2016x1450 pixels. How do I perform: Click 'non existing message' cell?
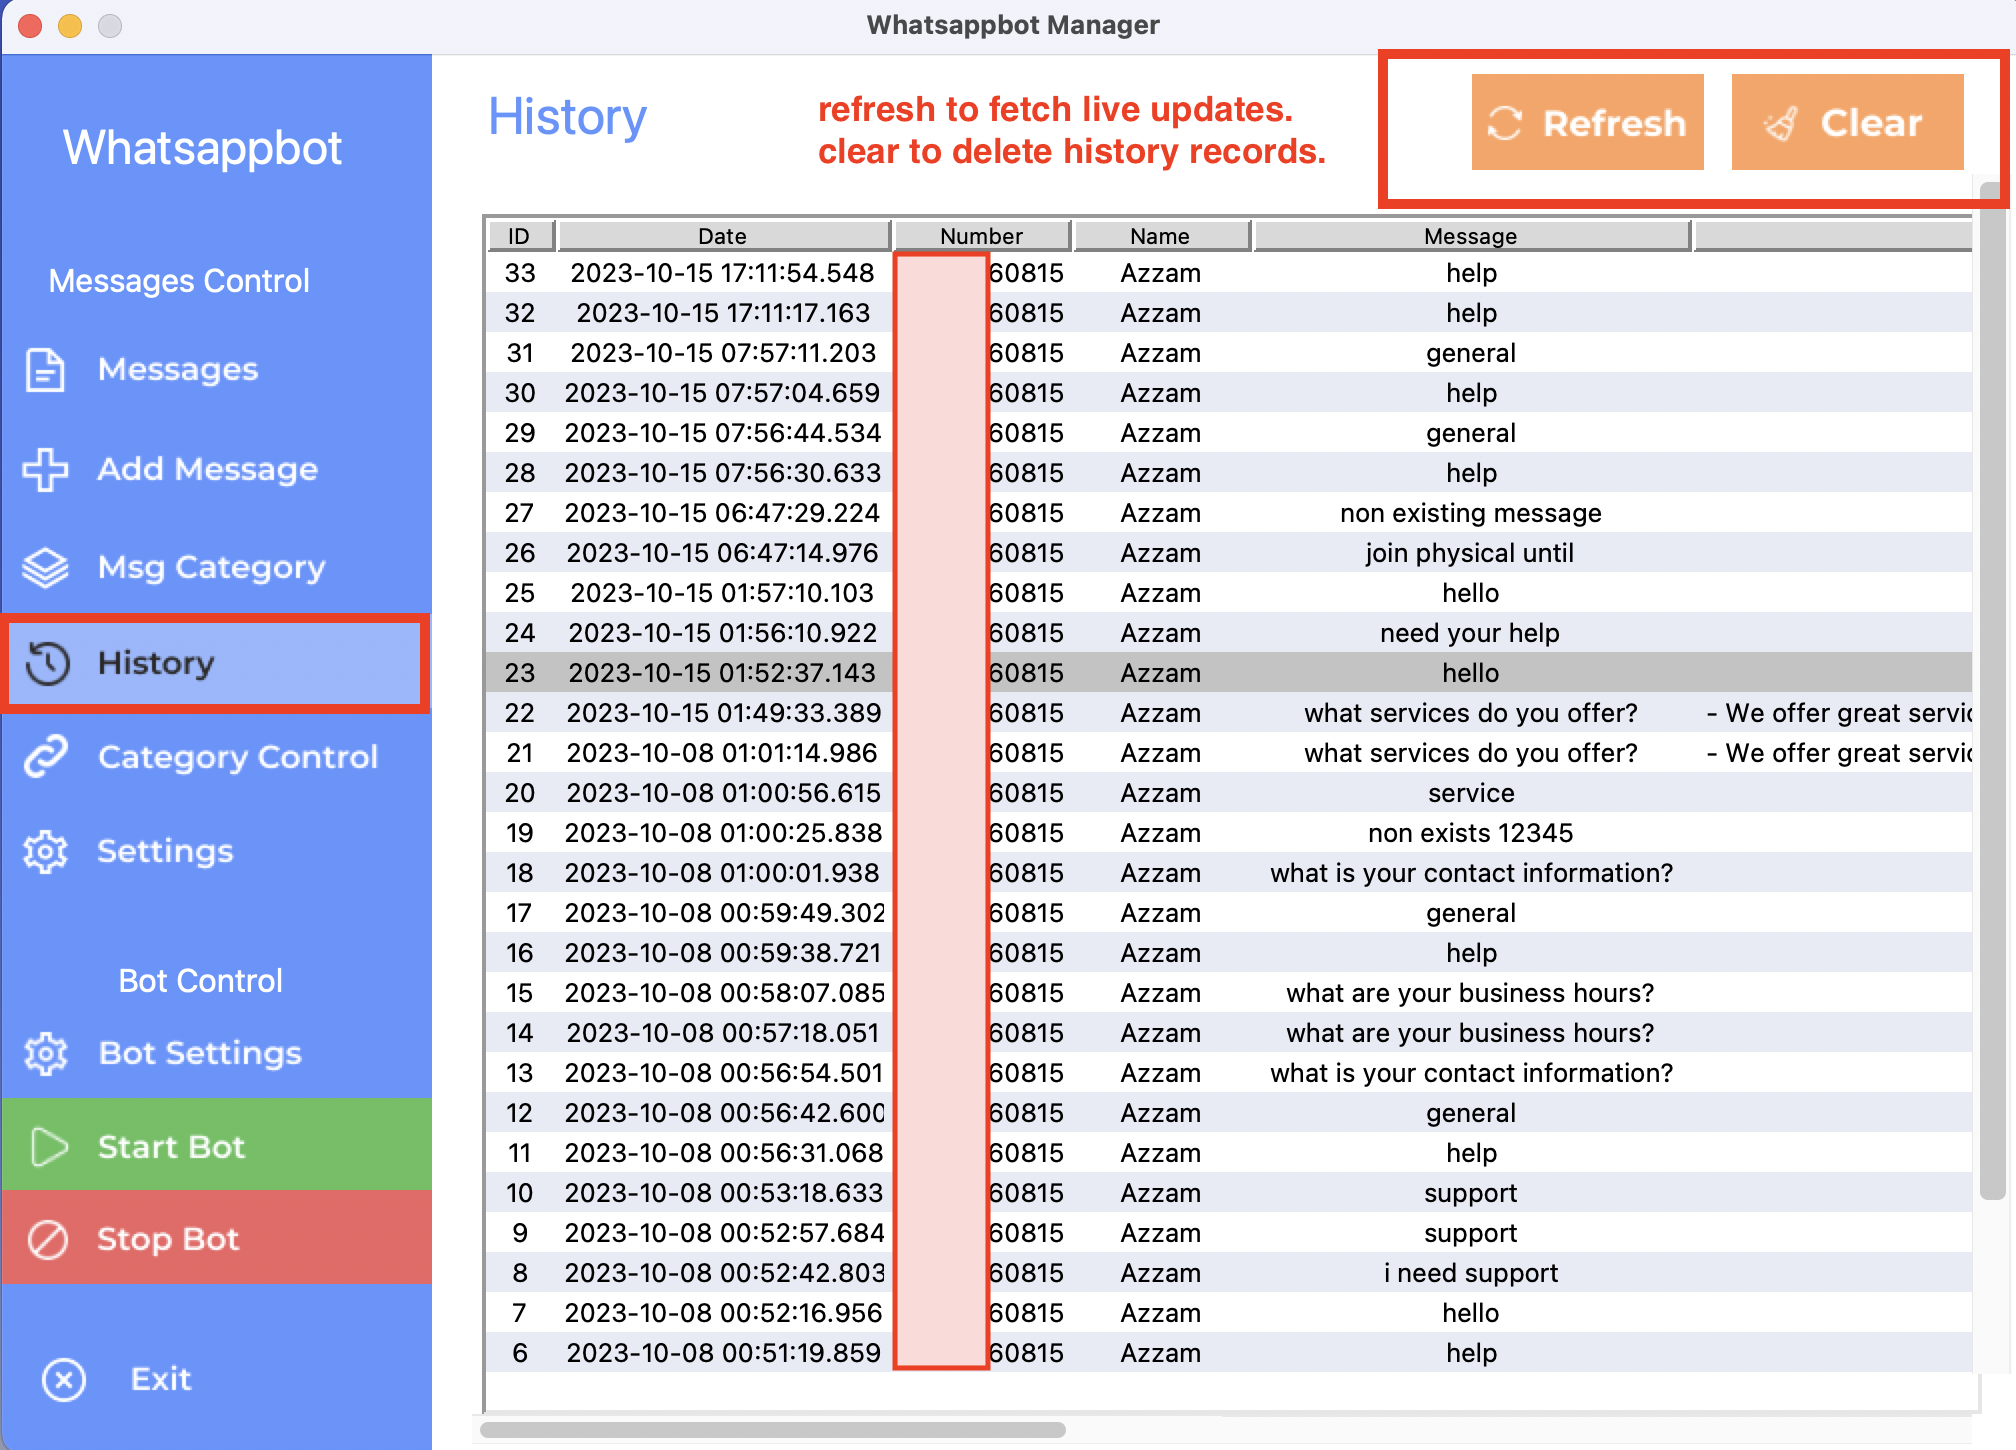[x=1471, y=513]
